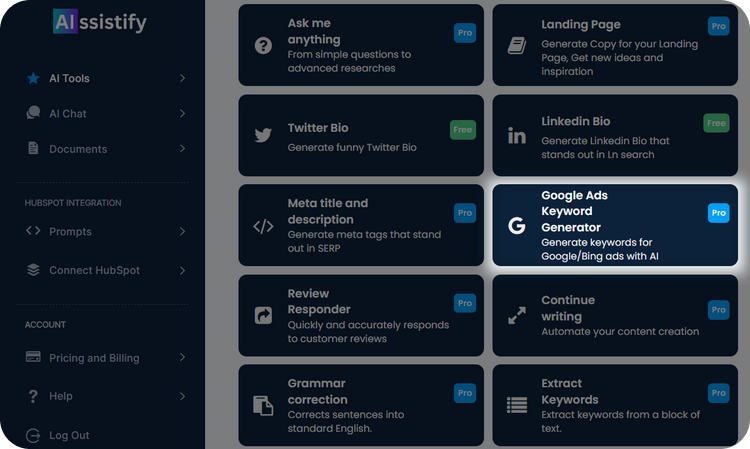The image size is (750, 449).
Task: Click the Extract Keywords list icon
Action: 517,405
